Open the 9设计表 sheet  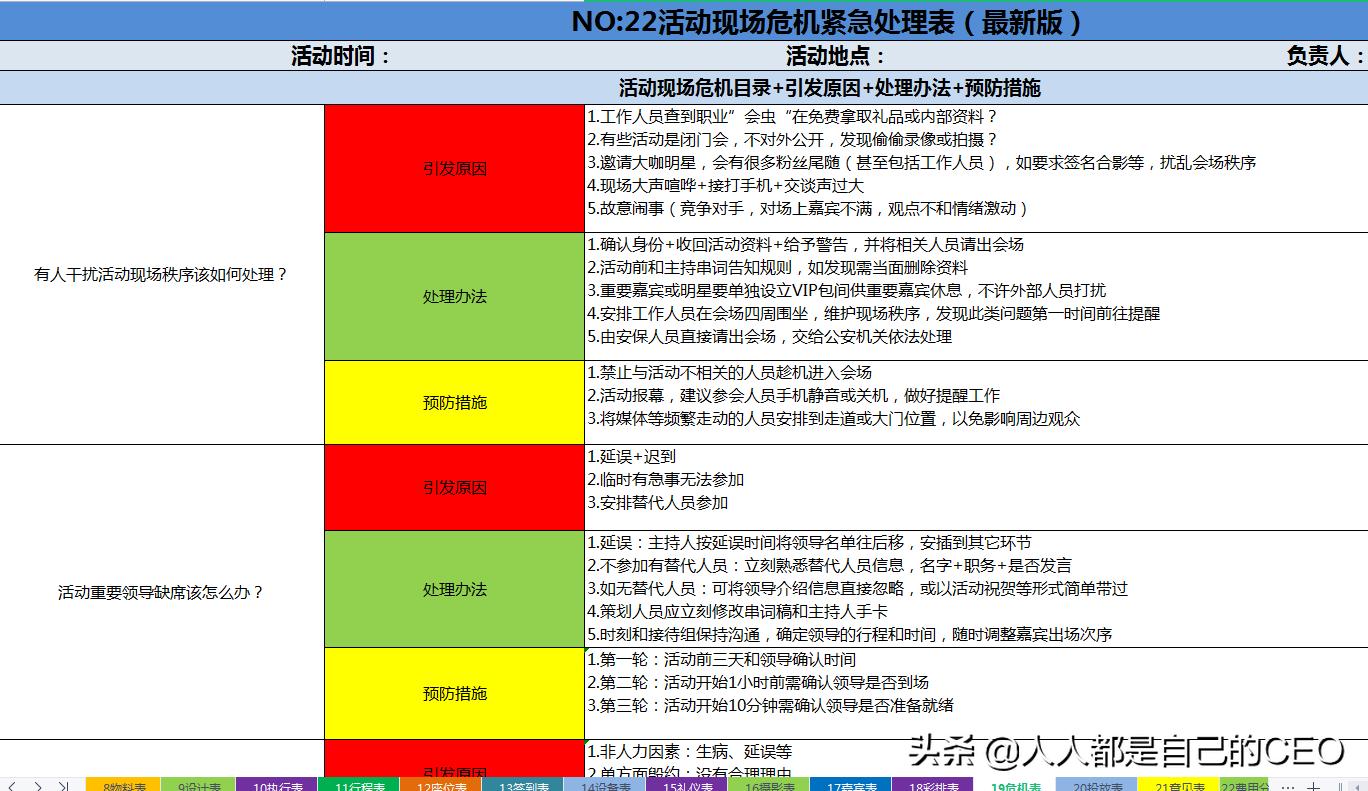[198, 787]
